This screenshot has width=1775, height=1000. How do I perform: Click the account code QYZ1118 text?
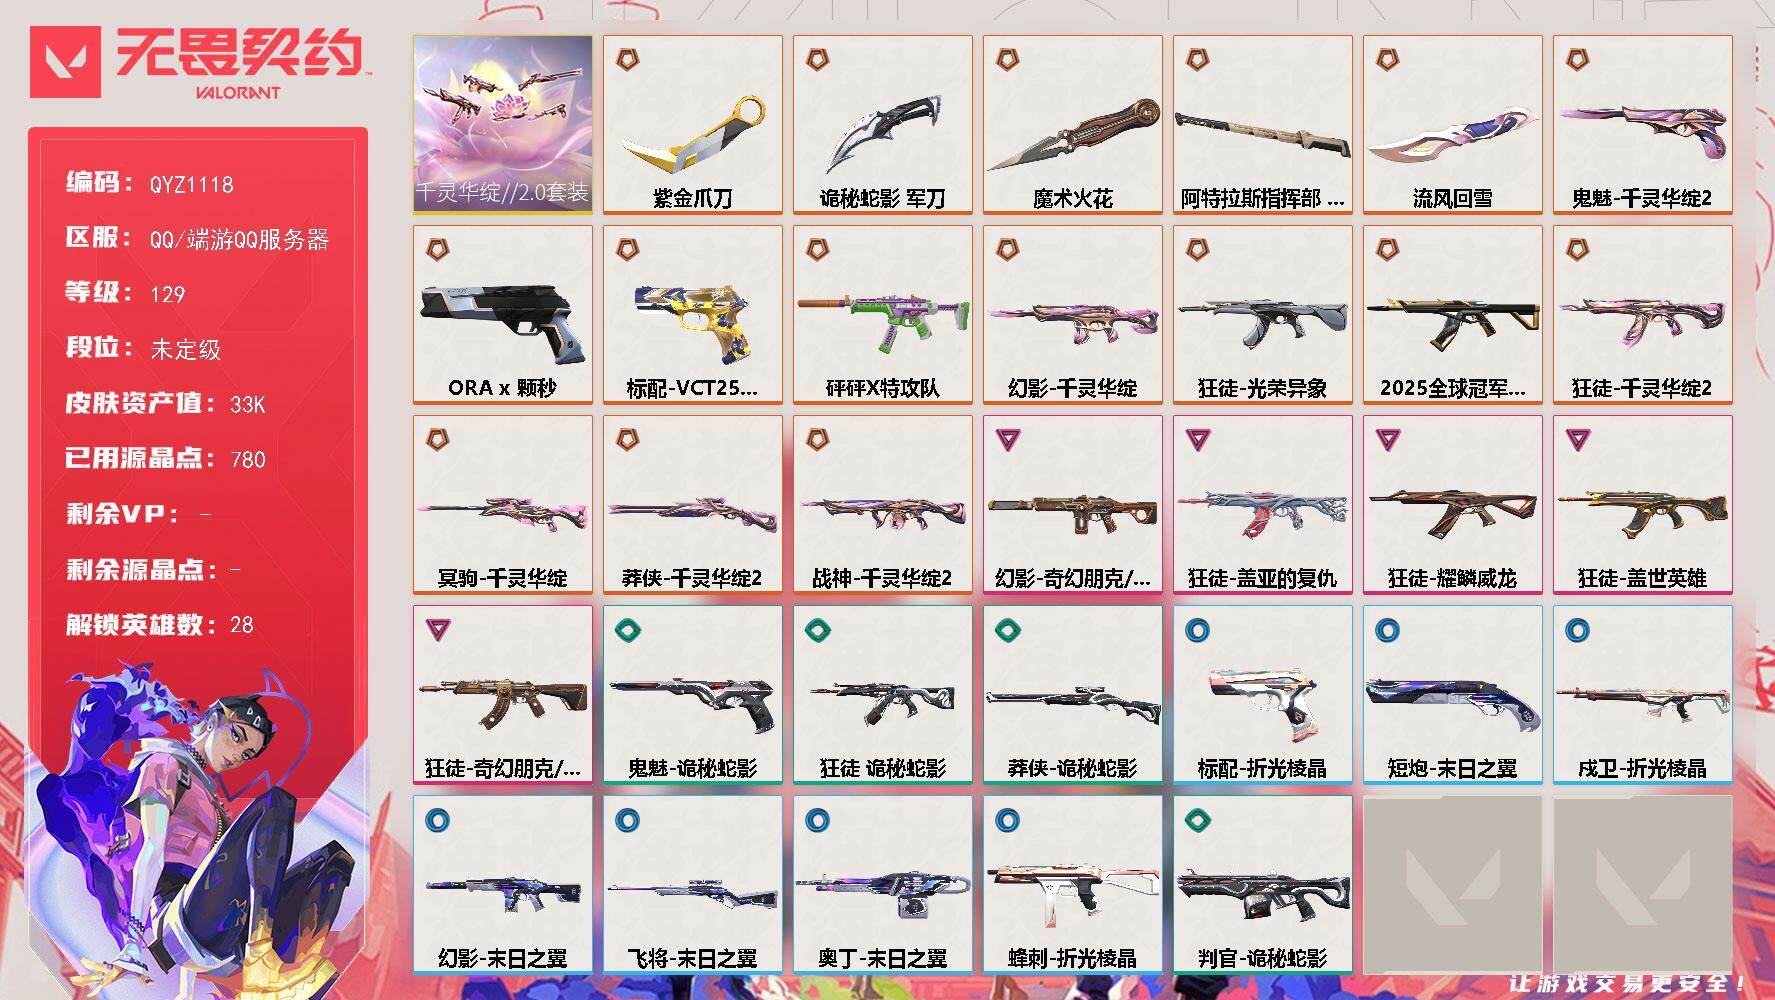(191, 185)
